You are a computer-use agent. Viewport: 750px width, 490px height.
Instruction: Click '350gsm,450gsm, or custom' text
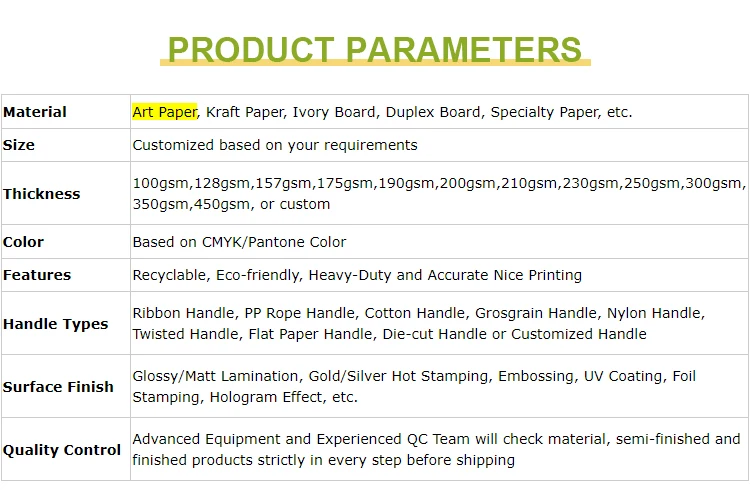click(231, 204)
